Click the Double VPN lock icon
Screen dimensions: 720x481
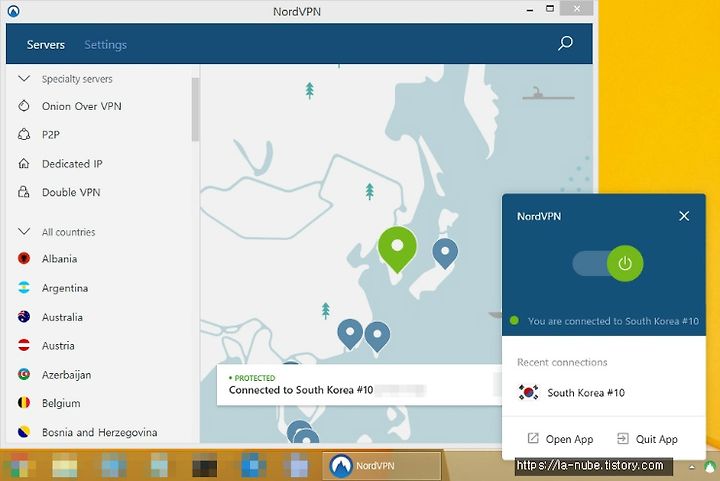pyautogui.click(x=24, y=192)
